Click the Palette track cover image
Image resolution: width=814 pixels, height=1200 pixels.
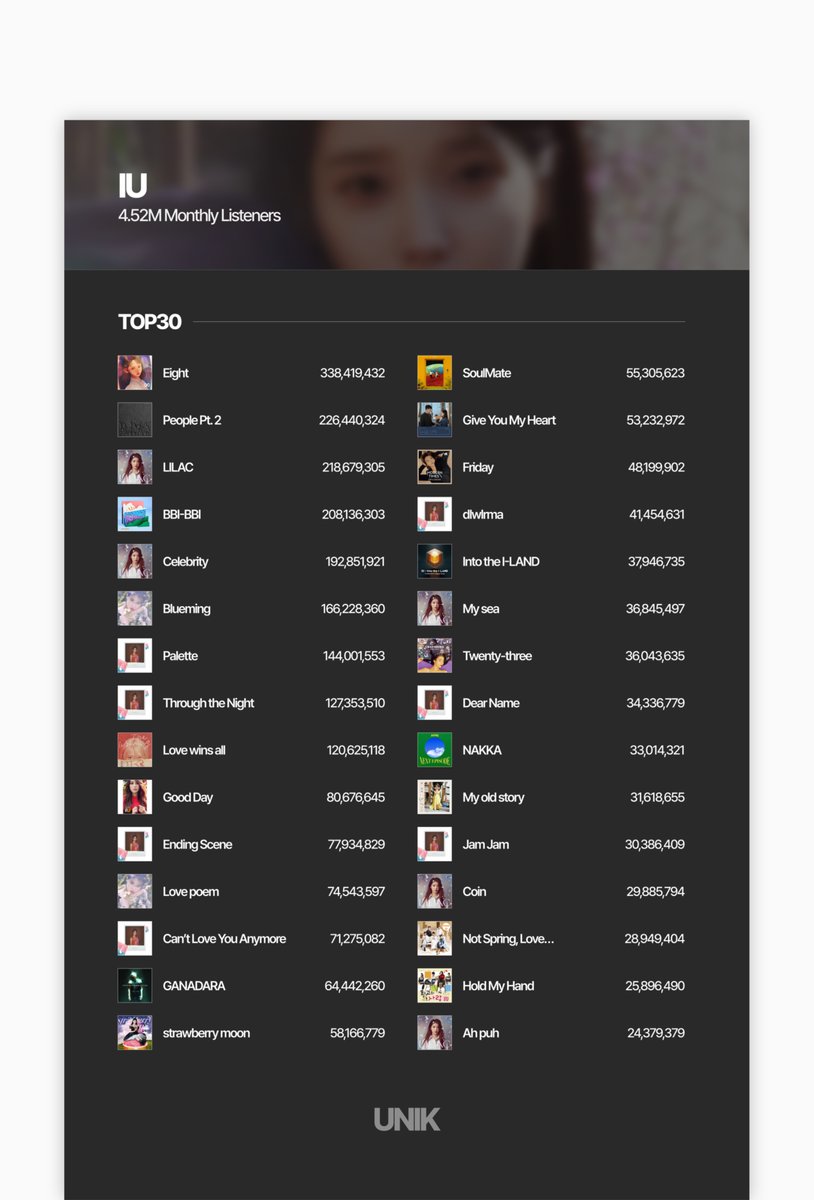[135, 656]
